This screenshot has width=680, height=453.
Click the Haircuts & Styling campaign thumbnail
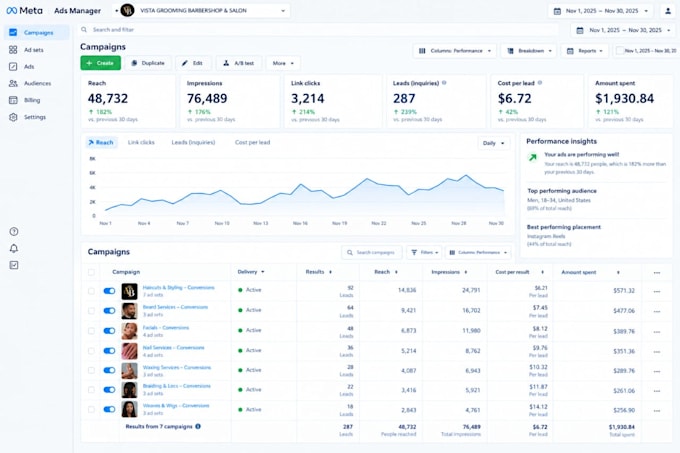(x=129, y=291)
